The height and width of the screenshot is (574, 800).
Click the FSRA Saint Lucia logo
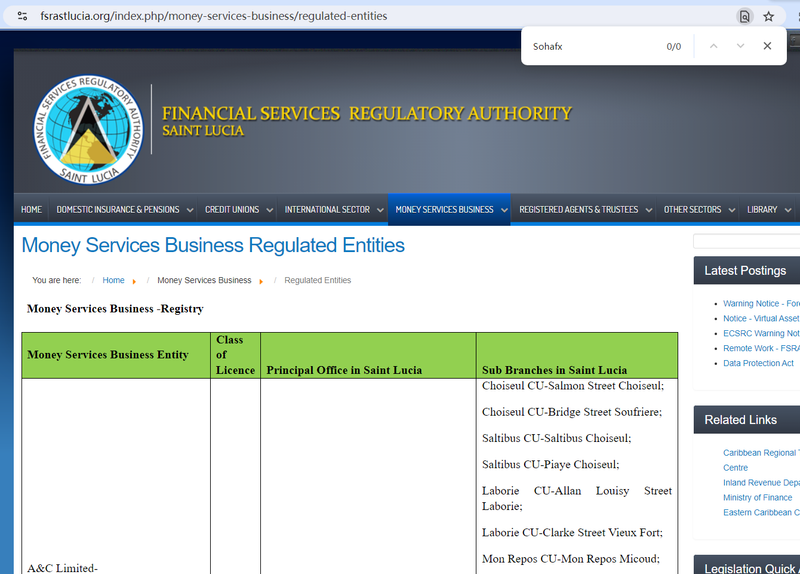[x=88, y=130]
